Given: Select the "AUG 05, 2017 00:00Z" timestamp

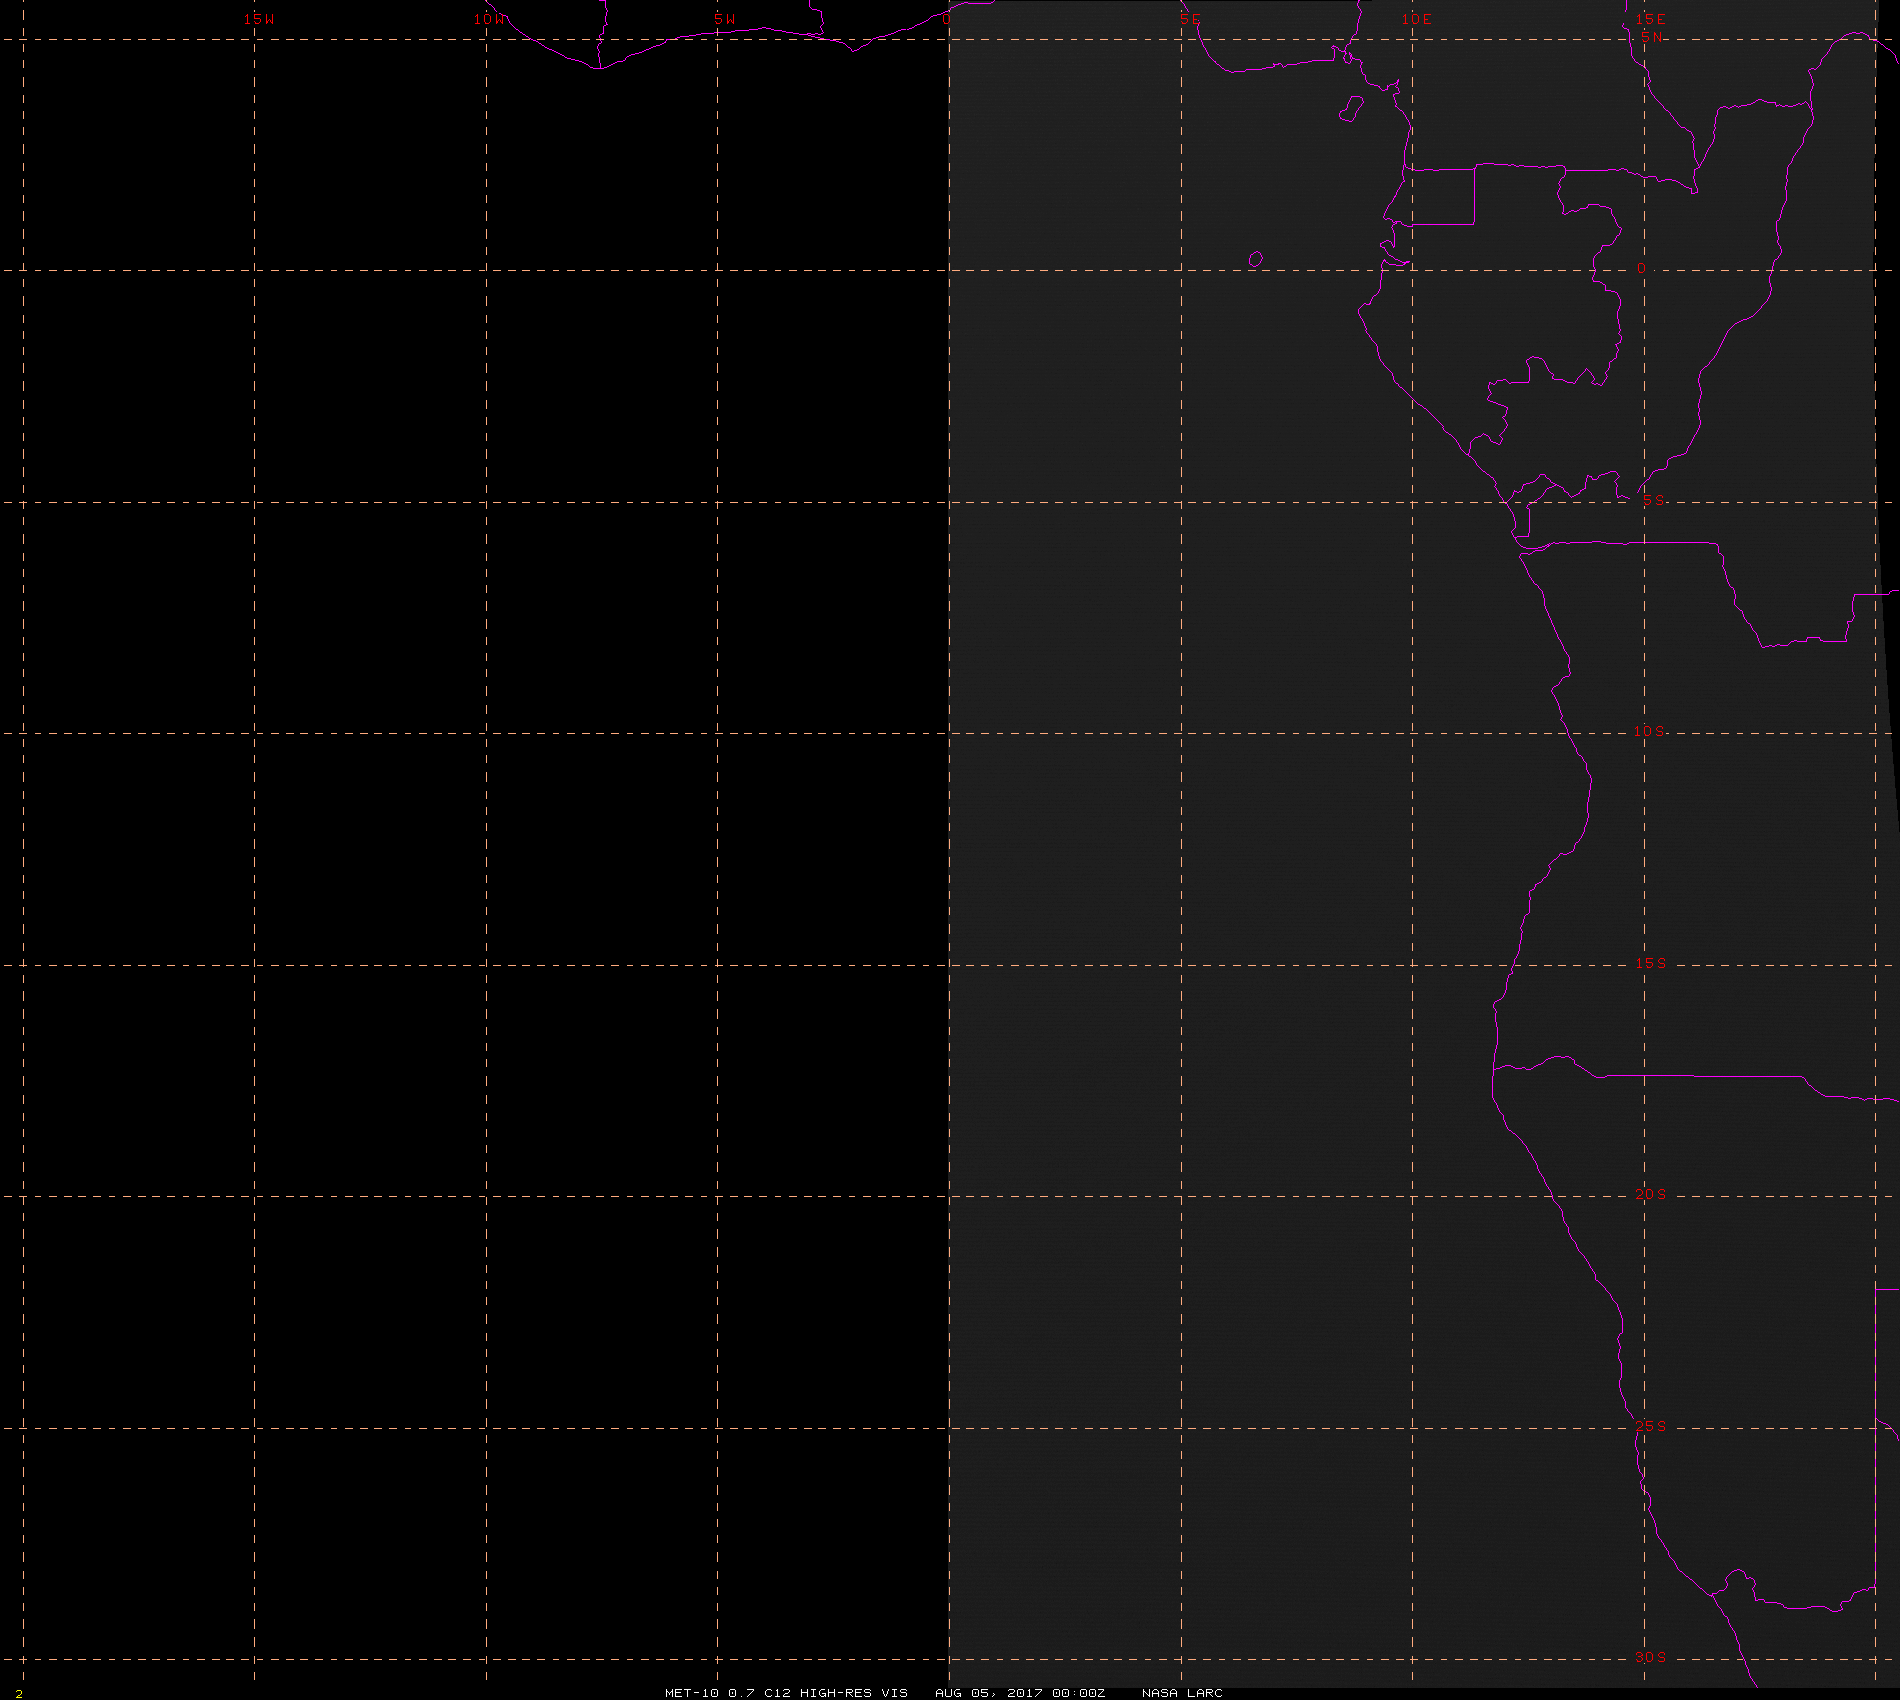Looking at the screenshot, I should point(1020,1692).
